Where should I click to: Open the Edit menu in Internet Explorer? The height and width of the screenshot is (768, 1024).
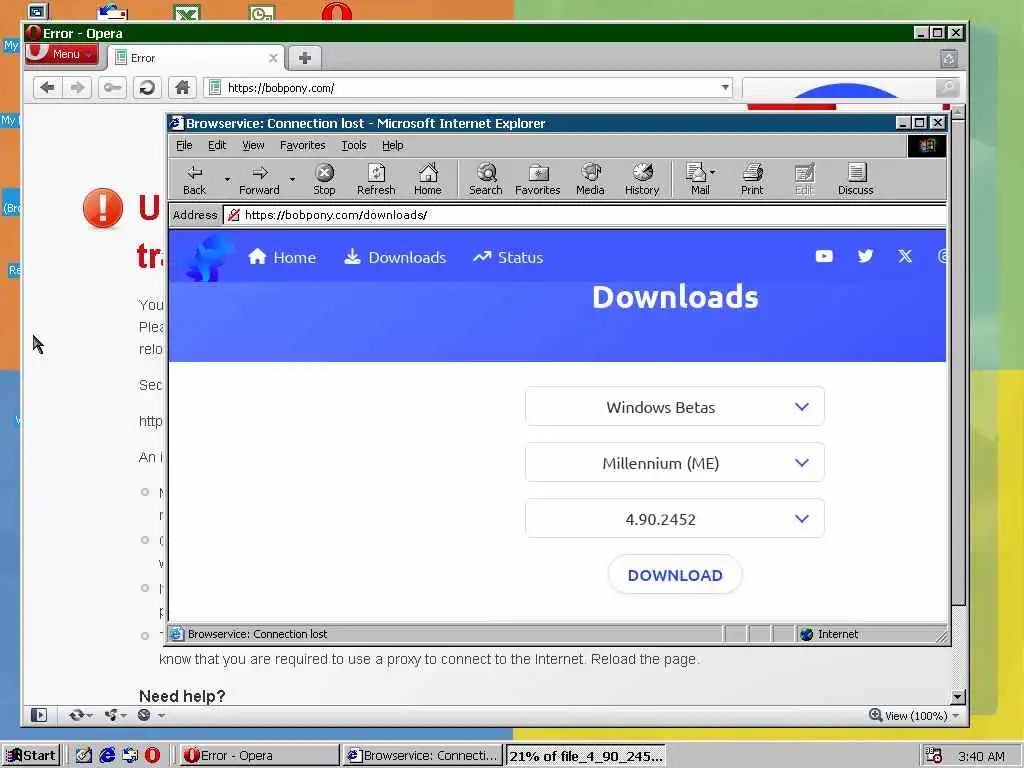pyautogui.click(x=217, y=145)
